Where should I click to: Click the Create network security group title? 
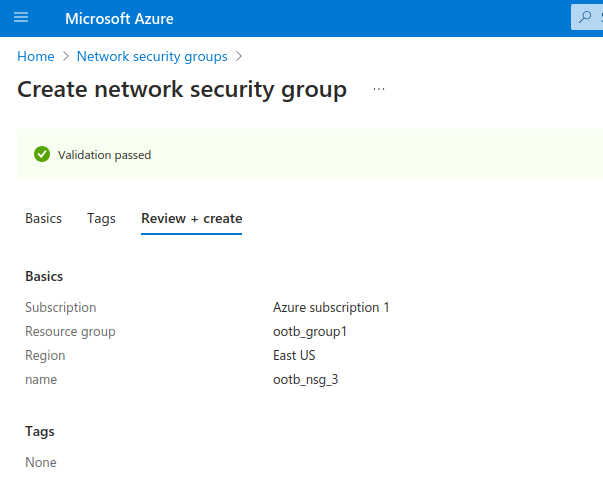pyautogui.click(x=182, y=90)
